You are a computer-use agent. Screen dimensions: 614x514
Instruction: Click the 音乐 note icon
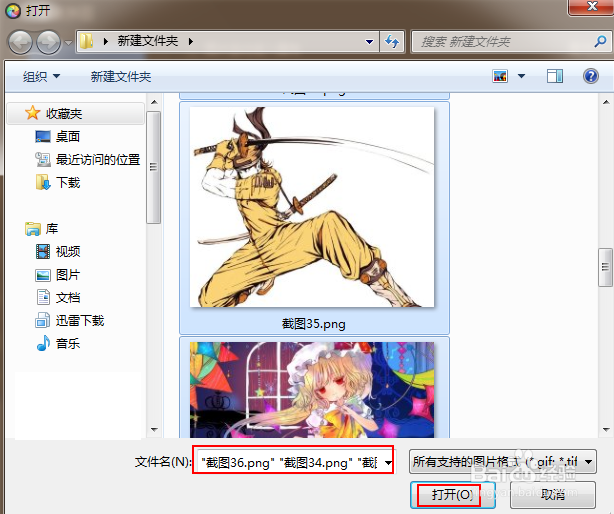pos(43,343)
